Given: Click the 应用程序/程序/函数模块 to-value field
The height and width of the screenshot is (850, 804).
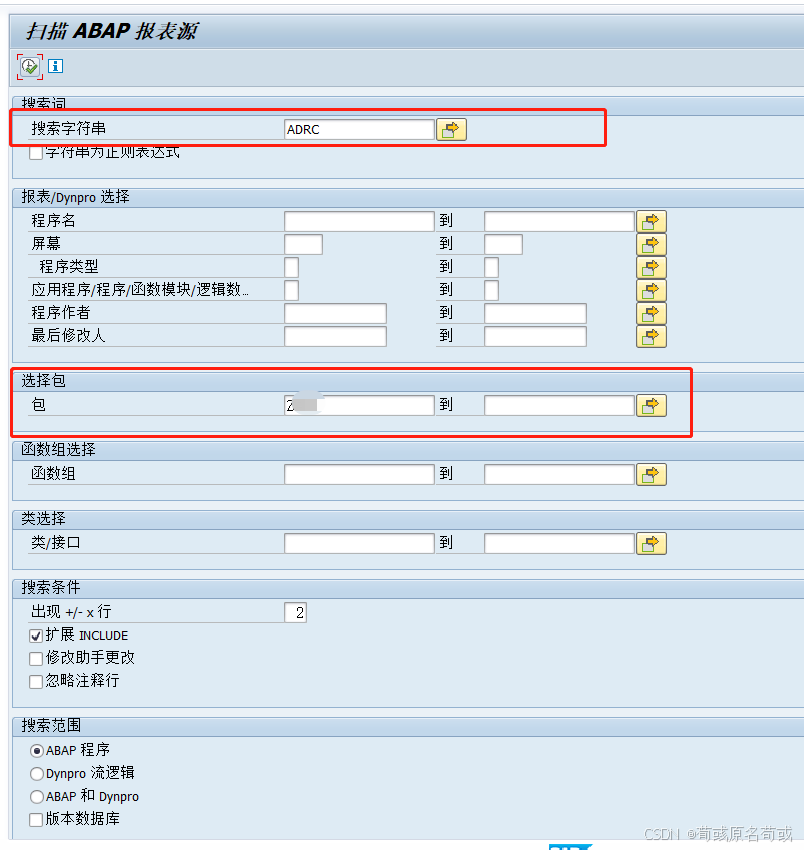Looking at the screenshot, I should (x=491, y=291).
